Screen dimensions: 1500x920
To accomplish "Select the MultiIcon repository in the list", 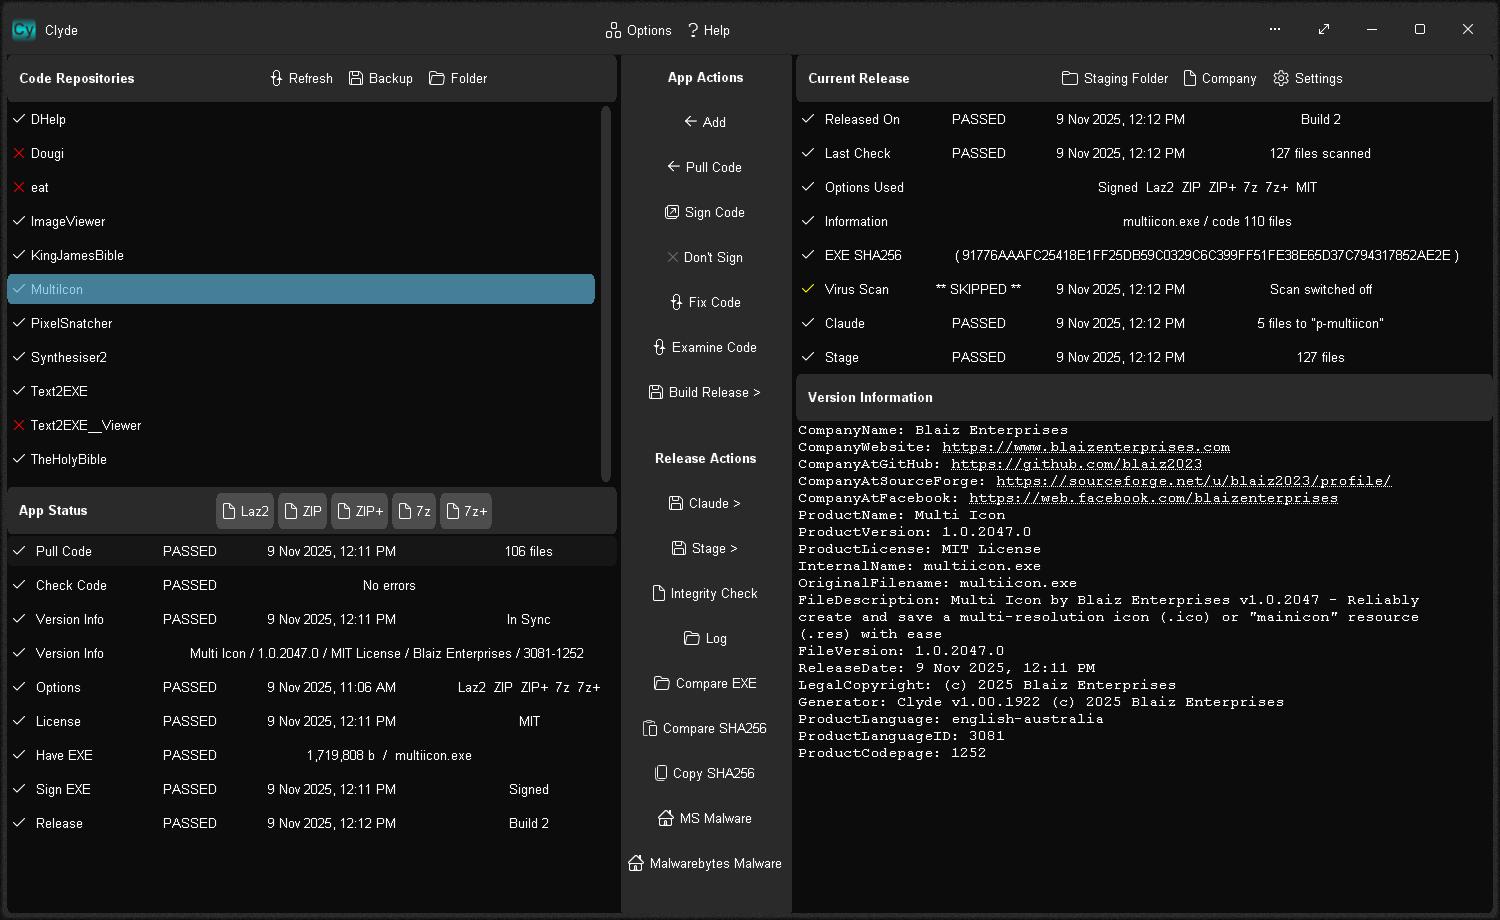I will coord(300,289).
